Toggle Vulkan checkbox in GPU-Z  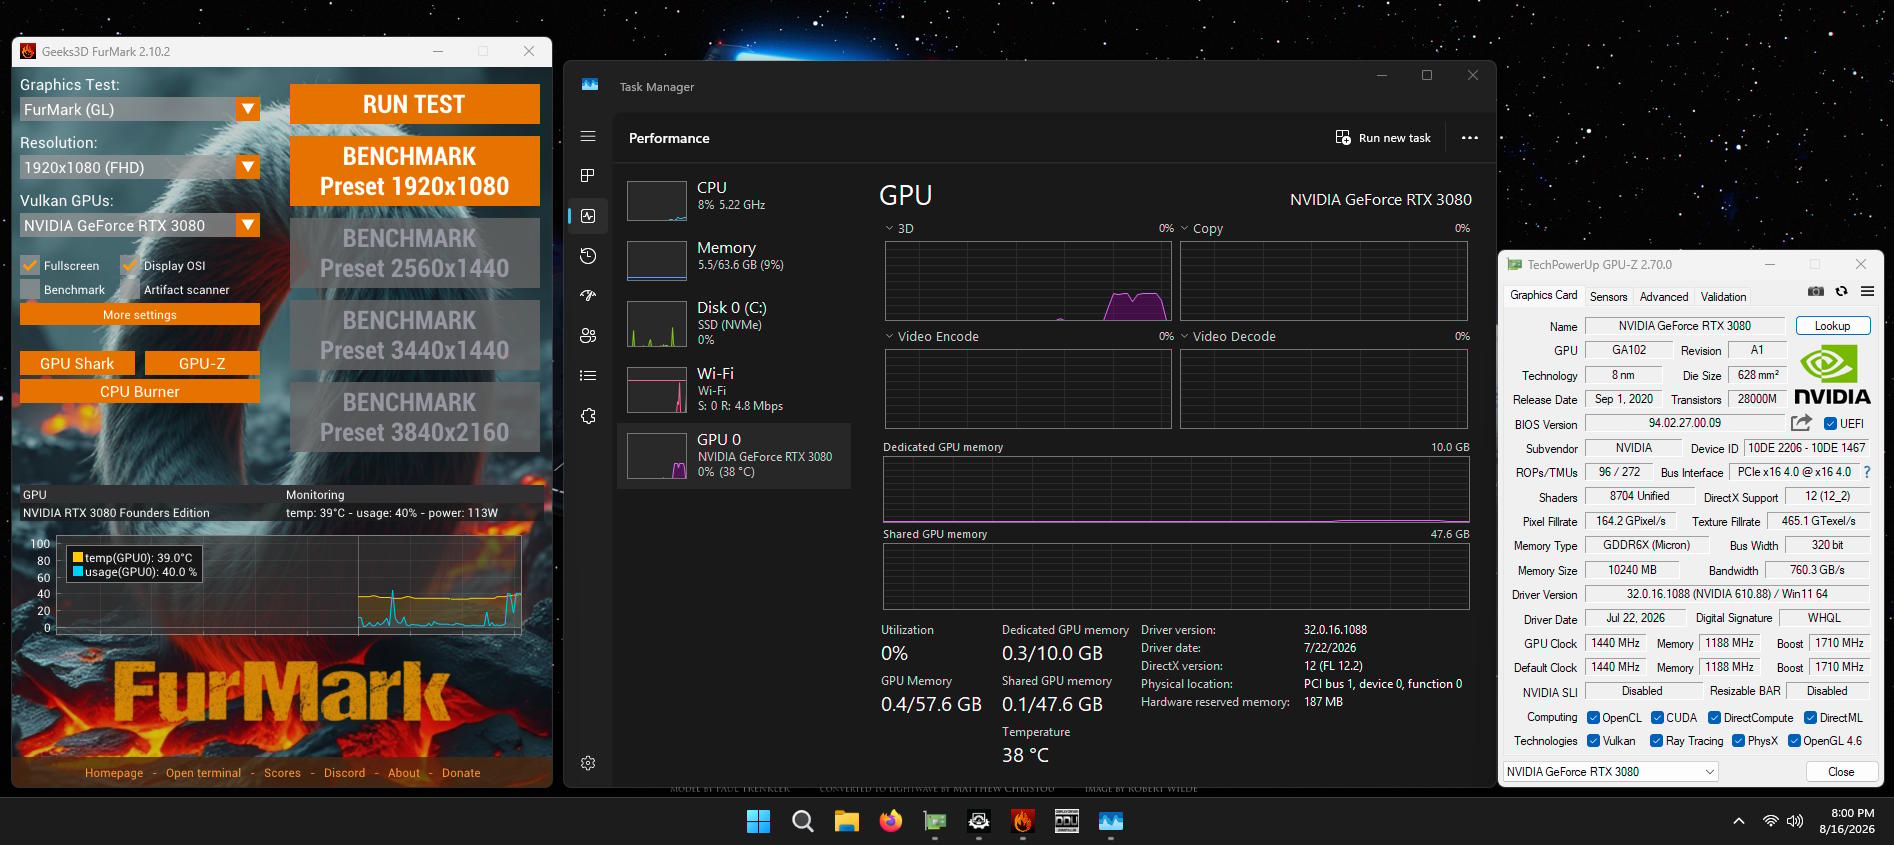1593,740
